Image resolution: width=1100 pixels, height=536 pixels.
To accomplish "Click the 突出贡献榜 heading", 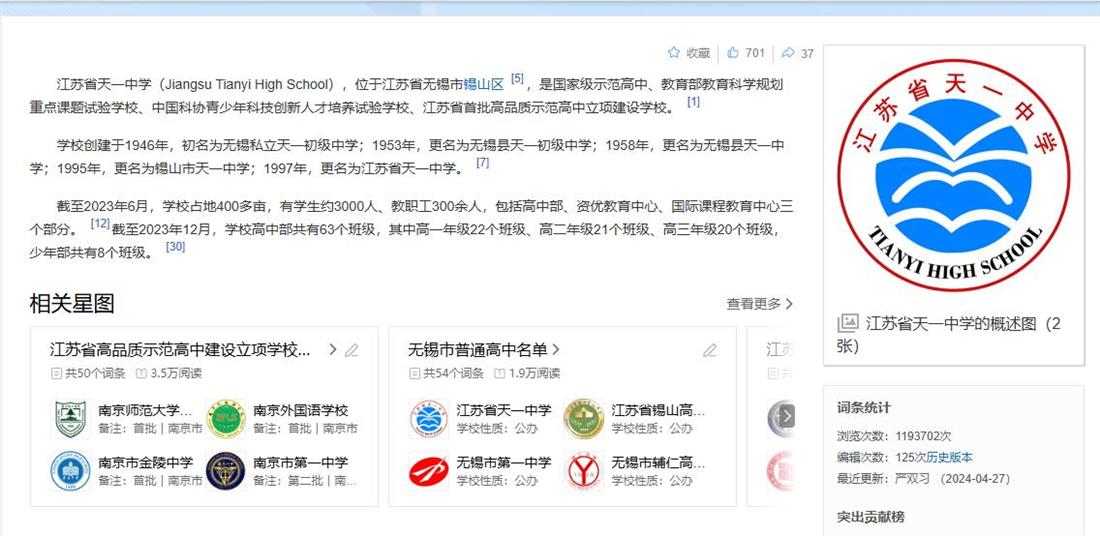I will coord(870,518).
